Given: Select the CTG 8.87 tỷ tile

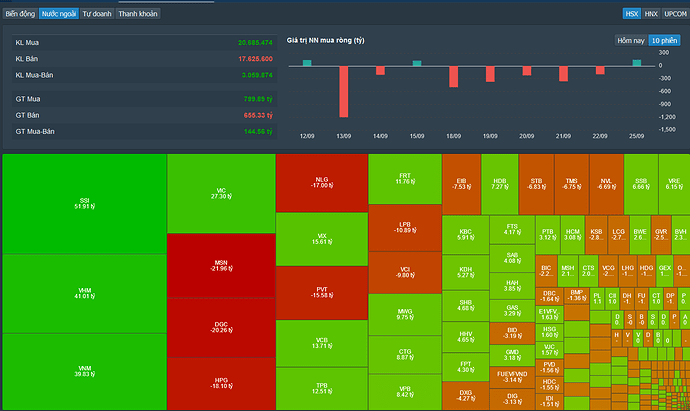Looking at the screenshot, I should pos(405,355).
